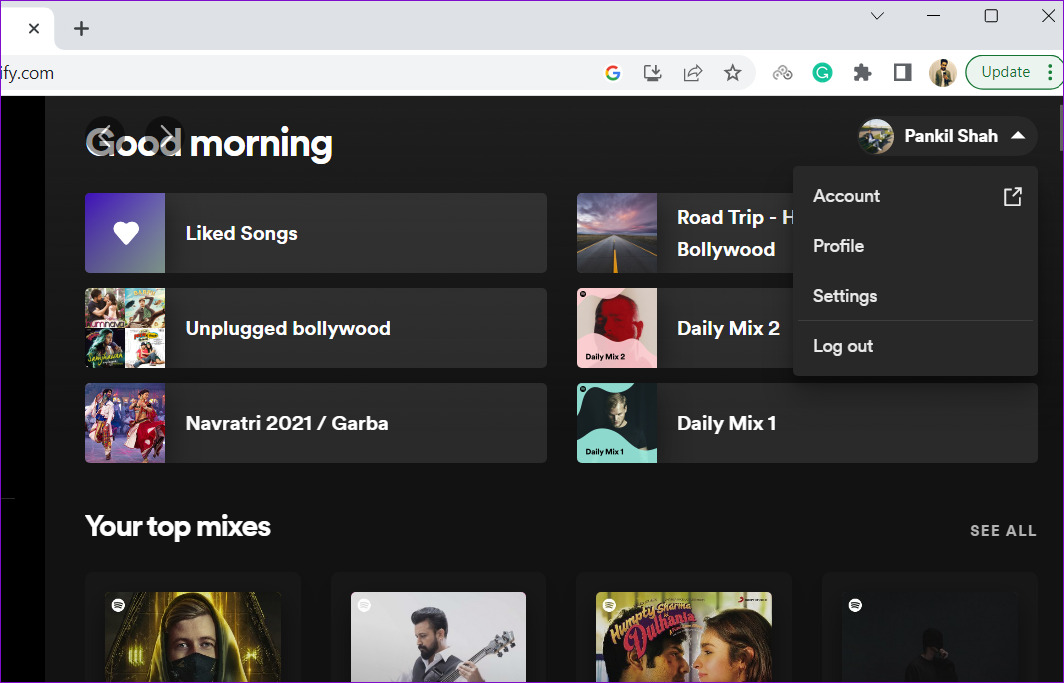Click the Update button in Chrome

[x=1005, y=72]
